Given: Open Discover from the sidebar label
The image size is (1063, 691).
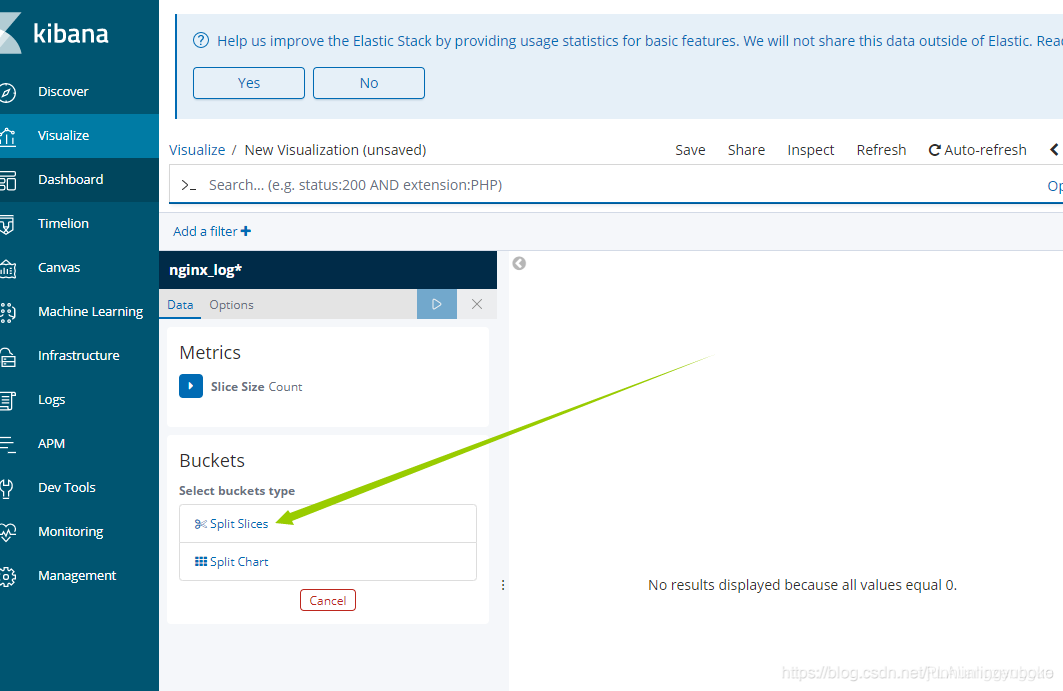Looking at the screenshot, I should tap(63, 92).
